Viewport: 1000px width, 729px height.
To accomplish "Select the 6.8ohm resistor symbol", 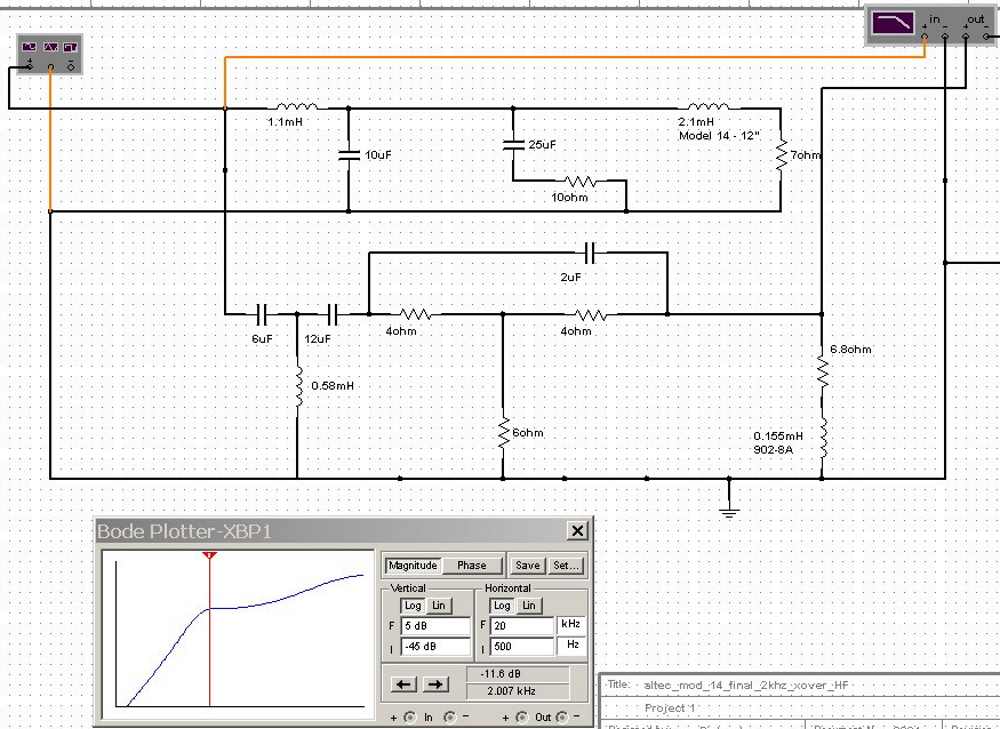I will 822,372.
